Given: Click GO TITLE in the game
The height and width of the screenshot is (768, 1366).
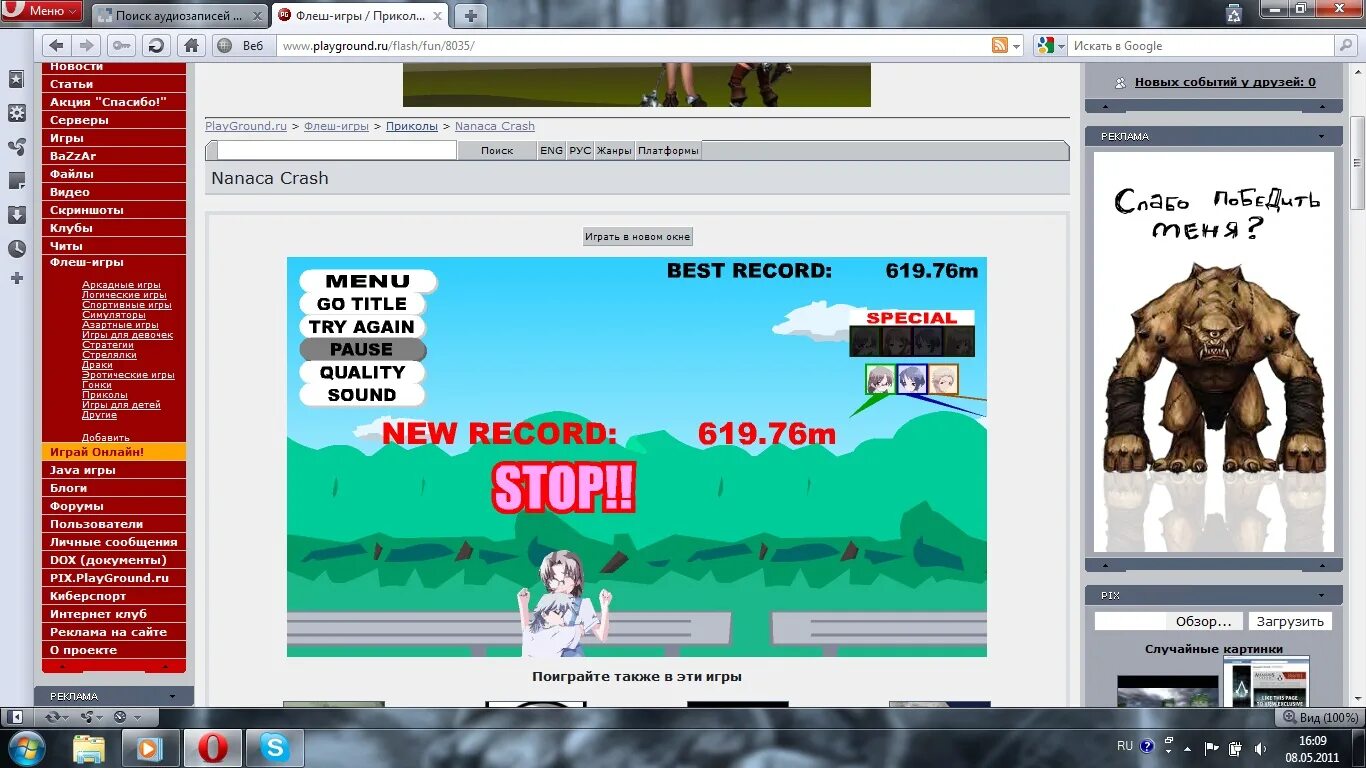Looking at the screenshot, I should (362, 304).
